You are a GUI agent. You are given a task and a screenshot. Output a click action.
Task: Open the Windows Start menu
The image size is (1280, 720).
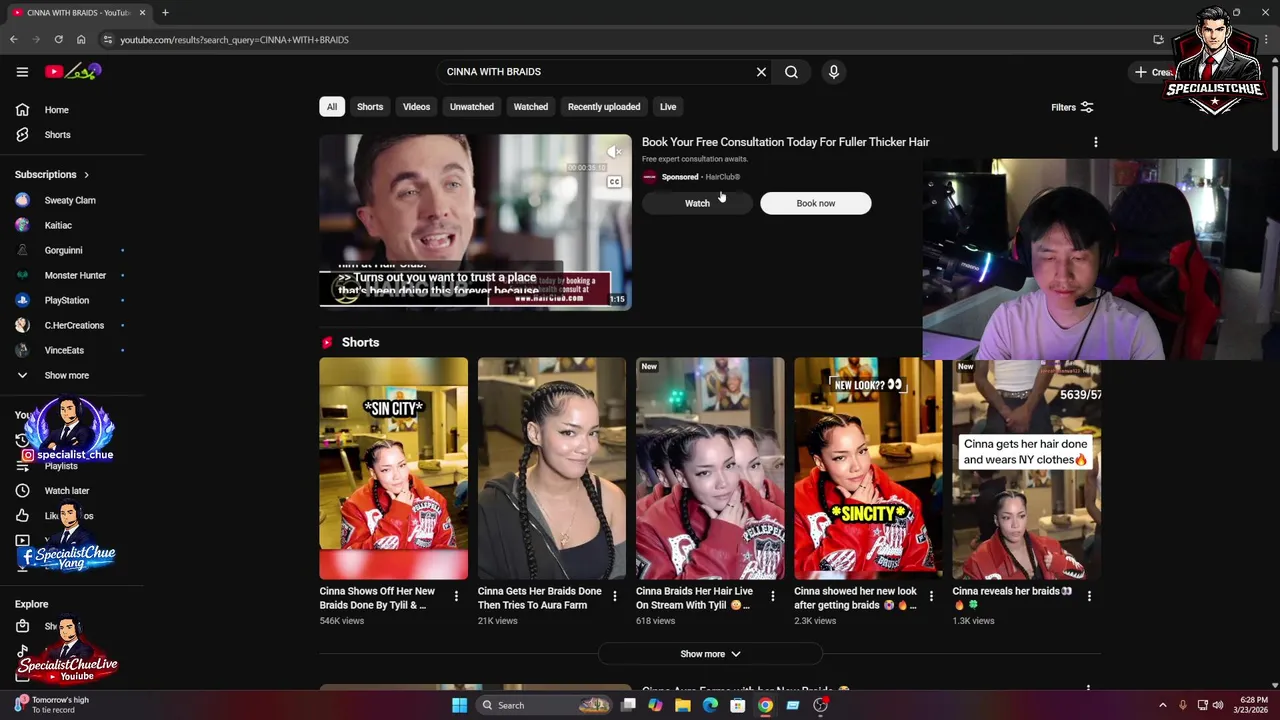pos(459,705)
